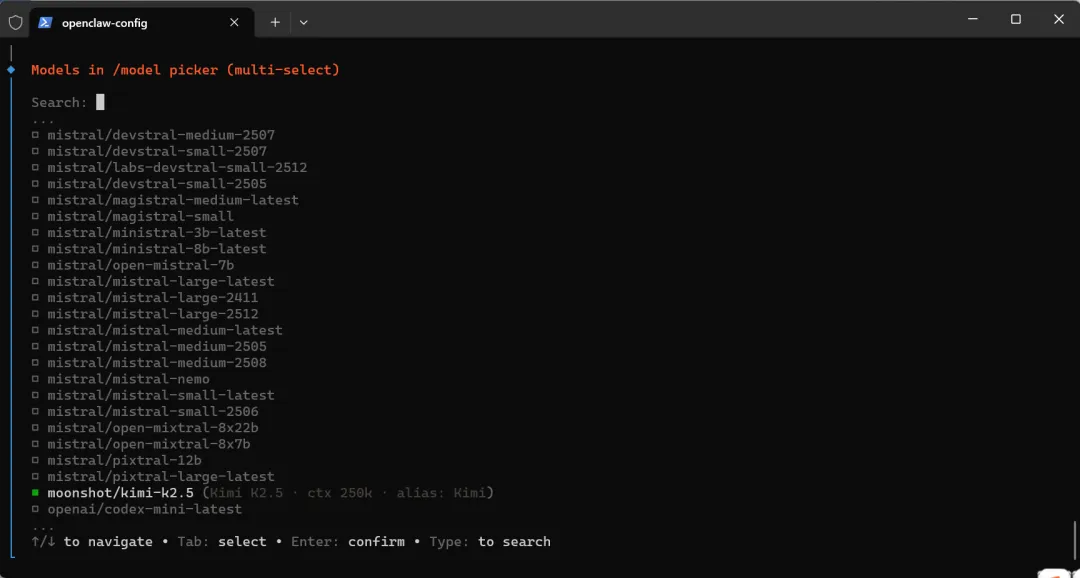Click the shield icon beside the tab
The image size is (1080, 578).
15,23
